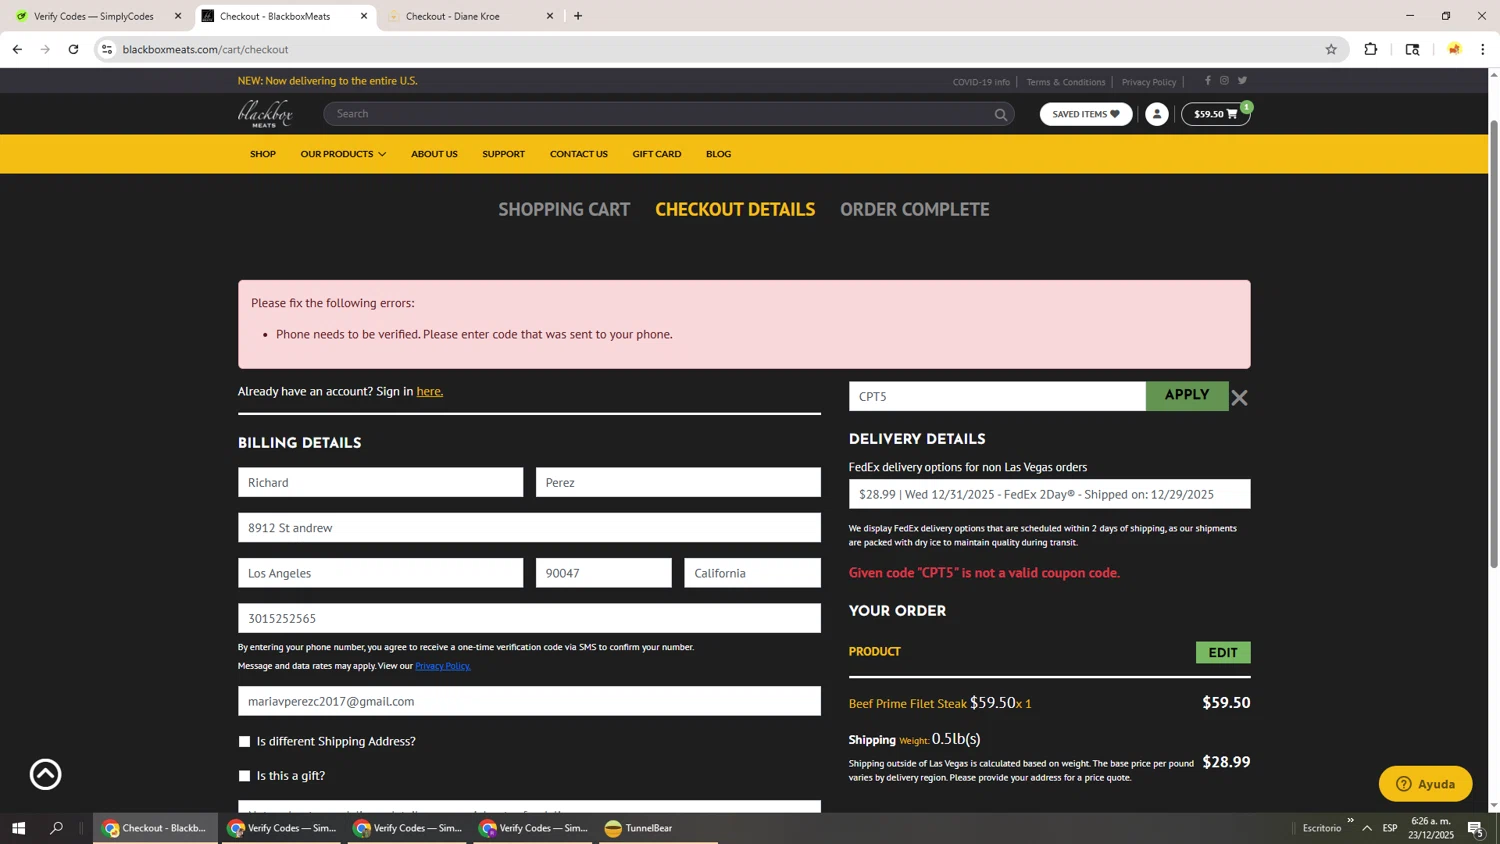Click the zip code field '90047'
The width and height of the screenshot is (1500, 844).
coord(604,573)
